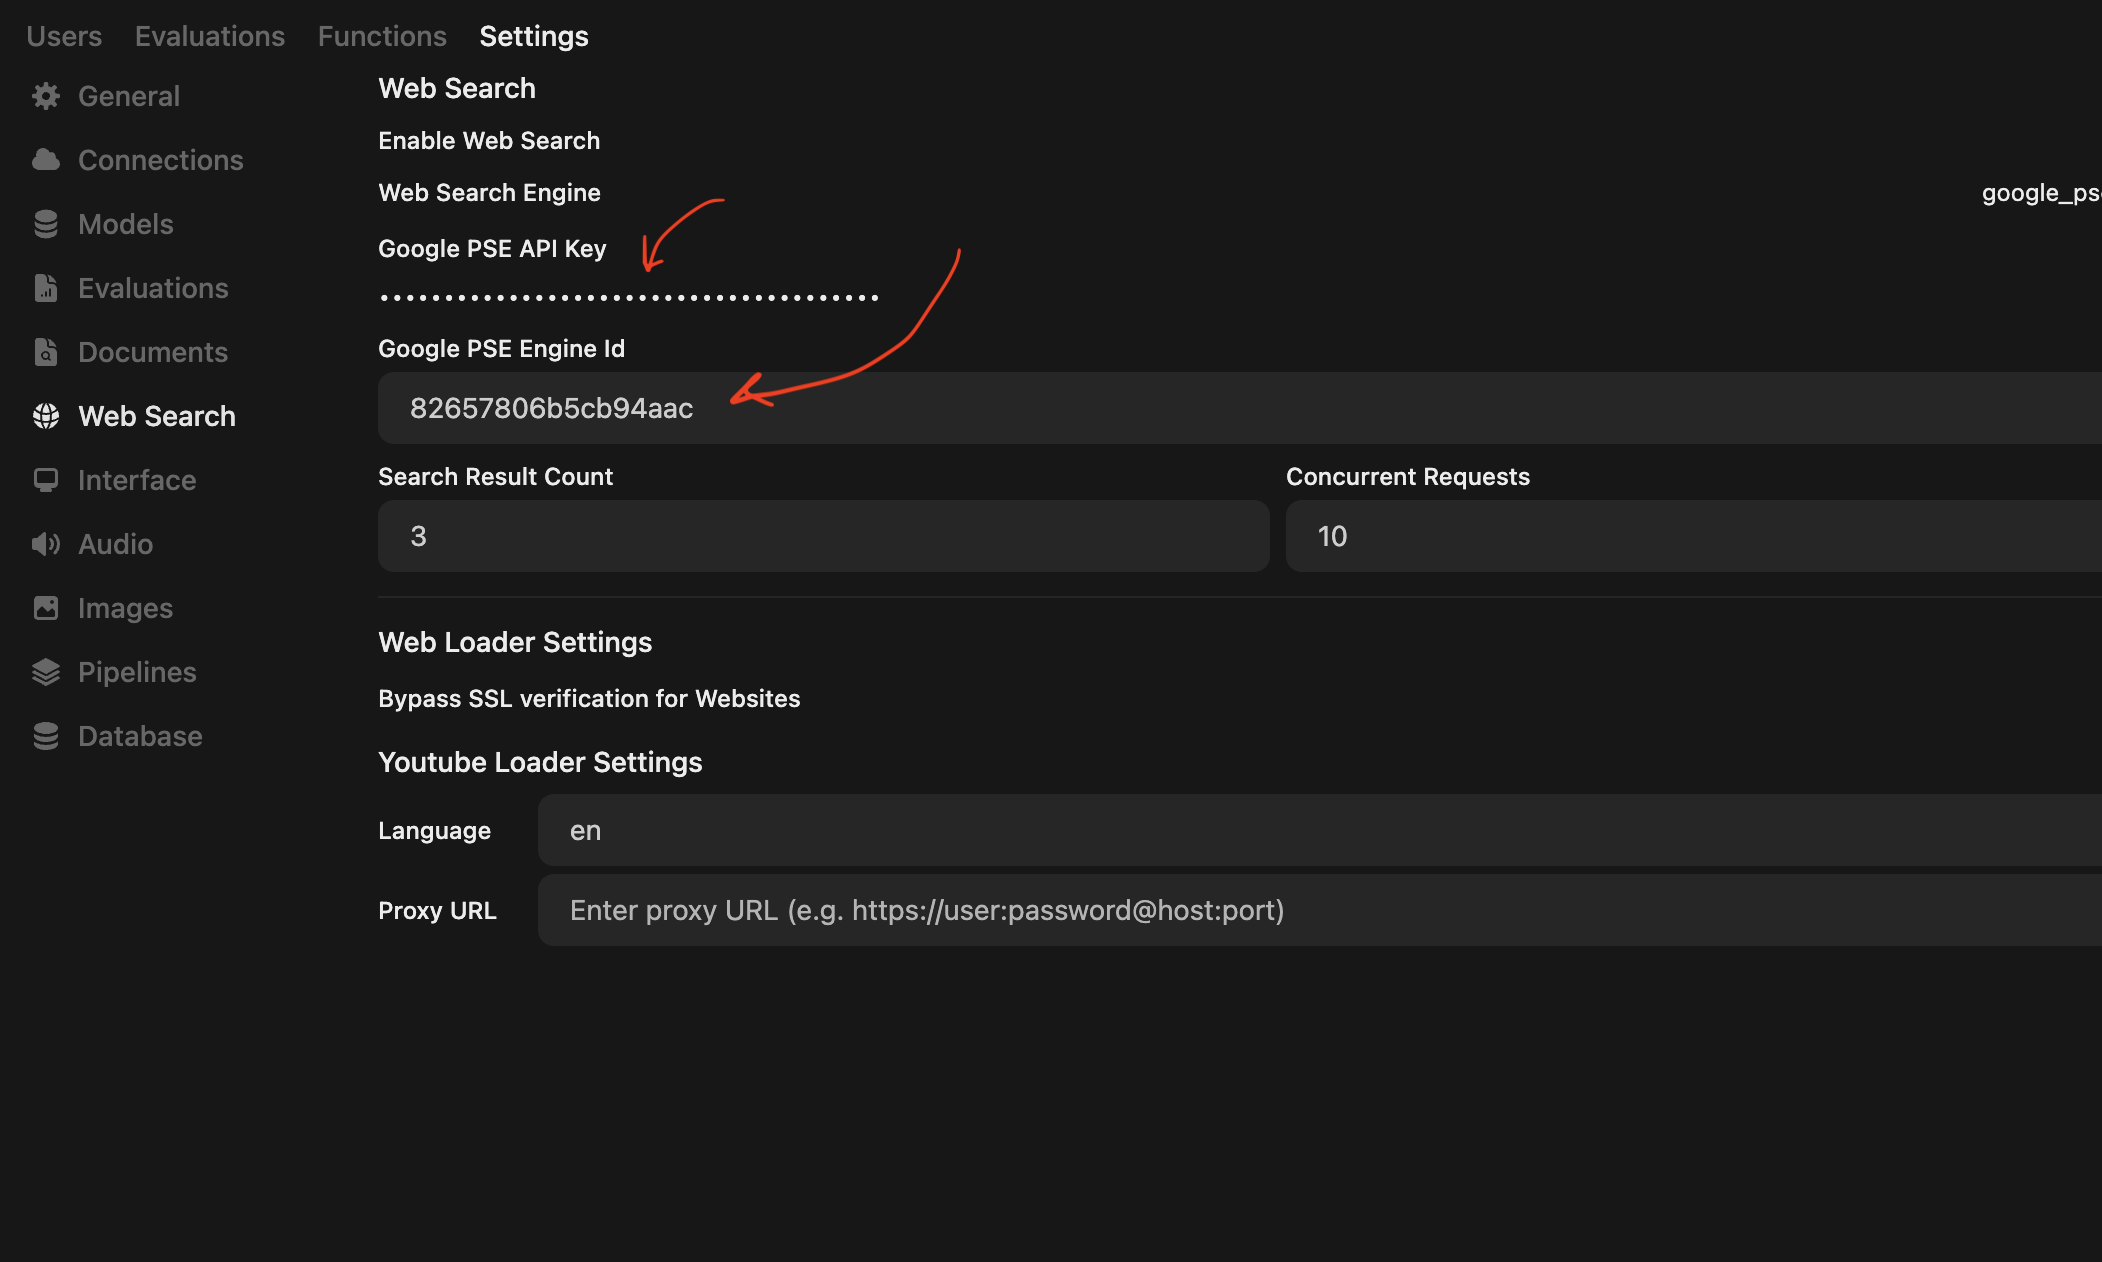Image resolution: width=2102 pixels, height=1262 pixels.
Task: Click the Concurrent Requests field
Action: (1694, 536)
